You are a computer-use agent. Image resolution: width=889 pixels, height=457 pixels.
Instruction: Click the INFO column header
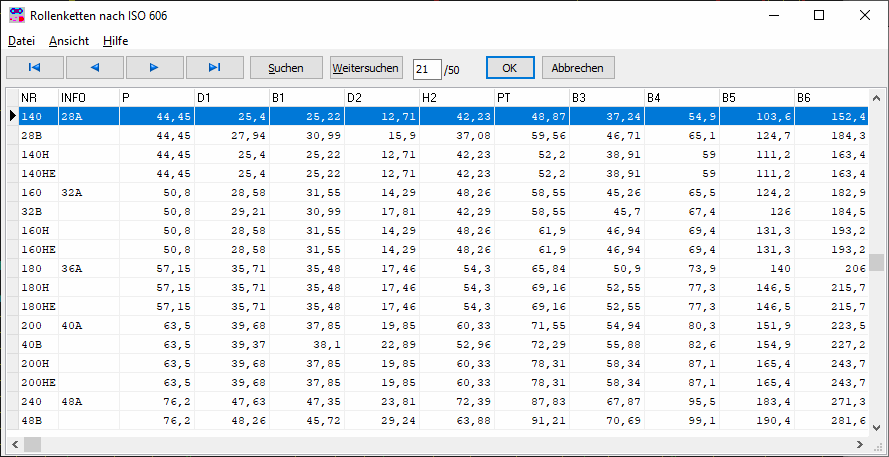[x=88, y=97]
